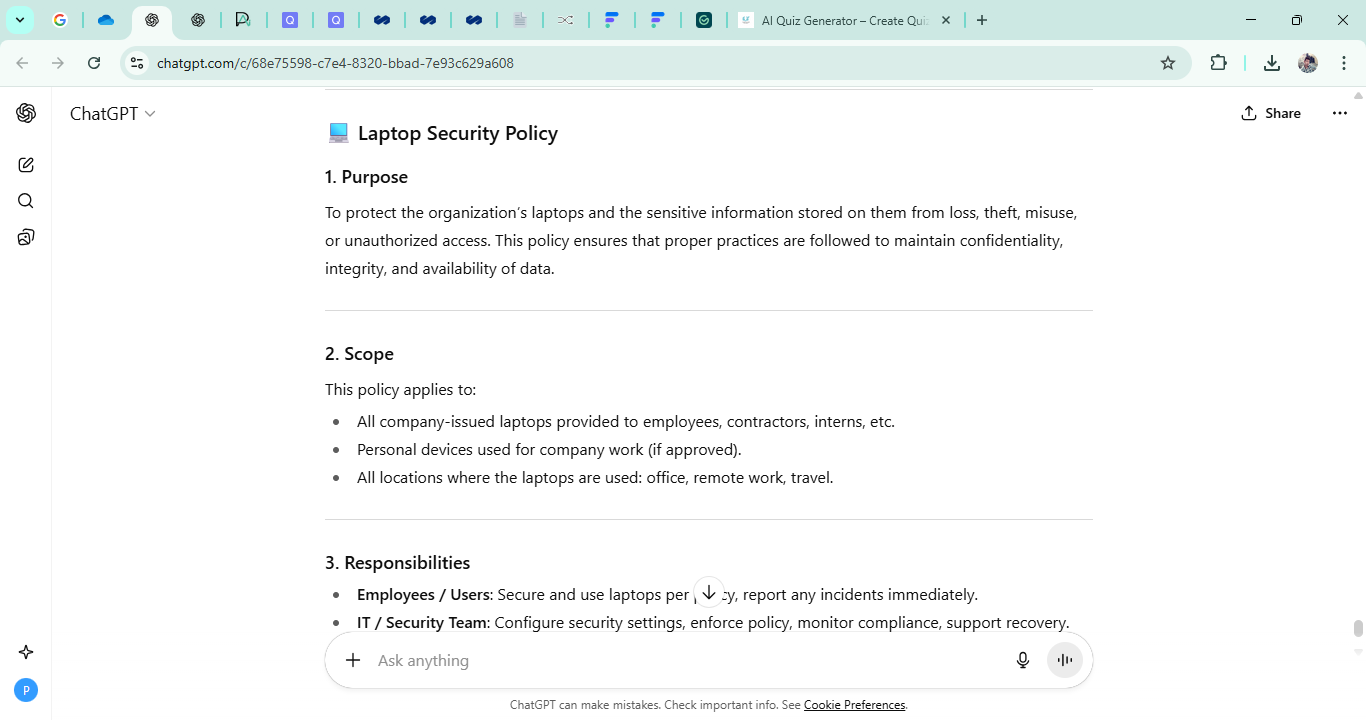Screen dimensions: 1366x720
Task: Open search chats magnifier icon
Action: point(26,201)
